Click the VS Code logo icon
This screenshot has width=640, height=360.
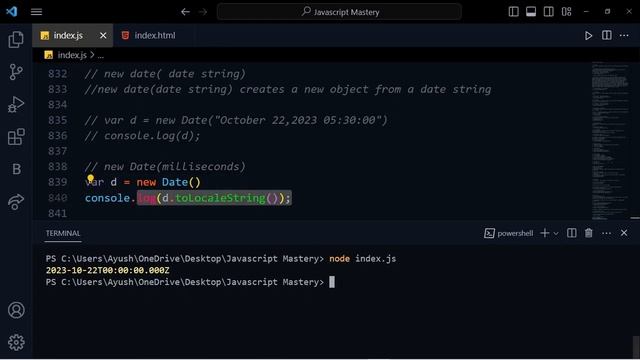click(11, 11)
